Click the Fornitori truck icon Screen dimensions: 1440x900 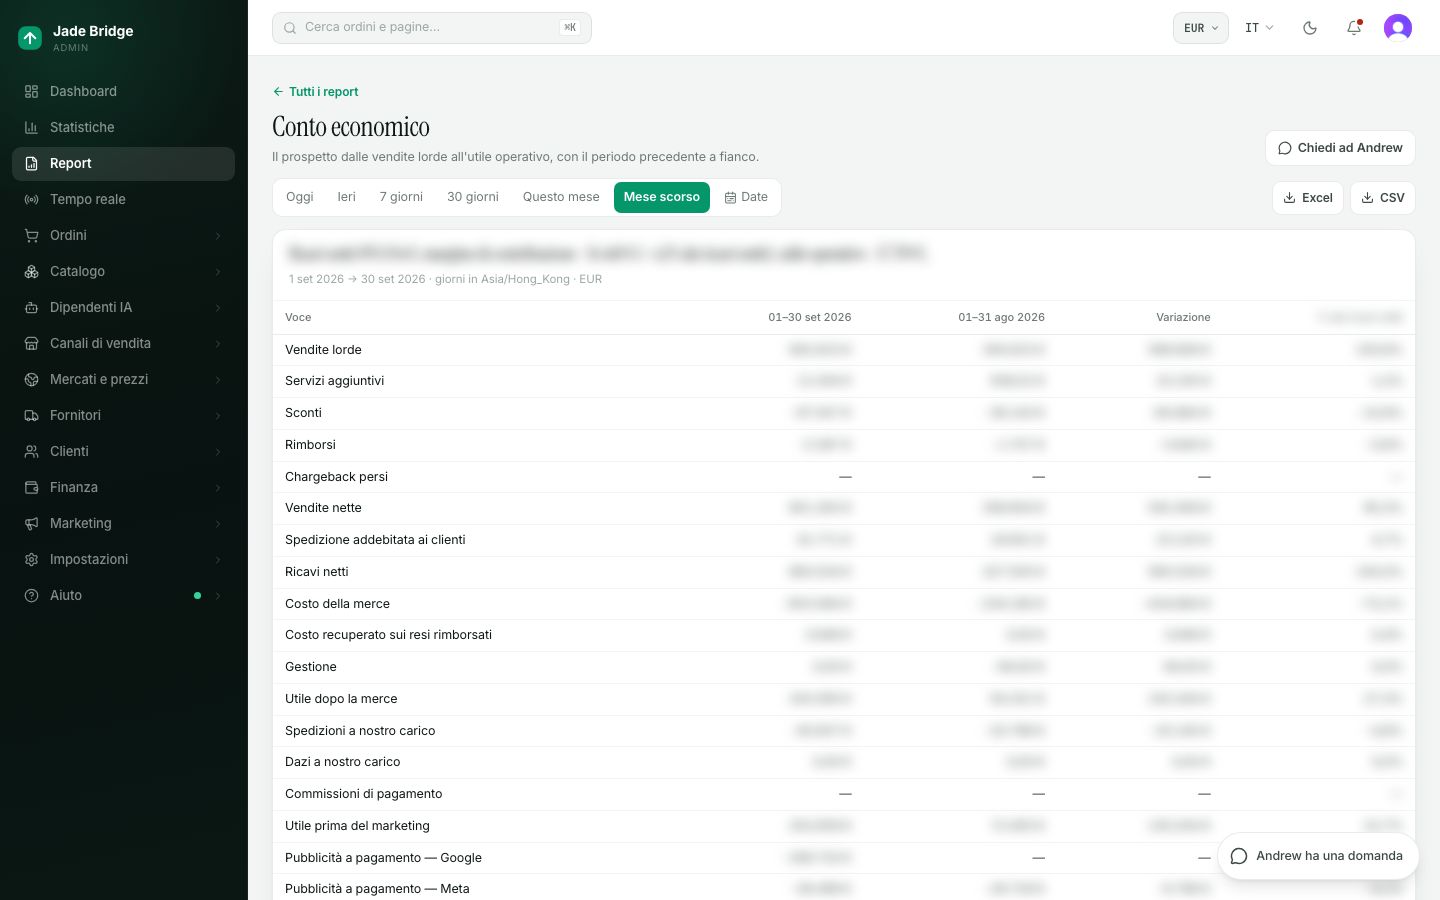[x=31, y=415]
